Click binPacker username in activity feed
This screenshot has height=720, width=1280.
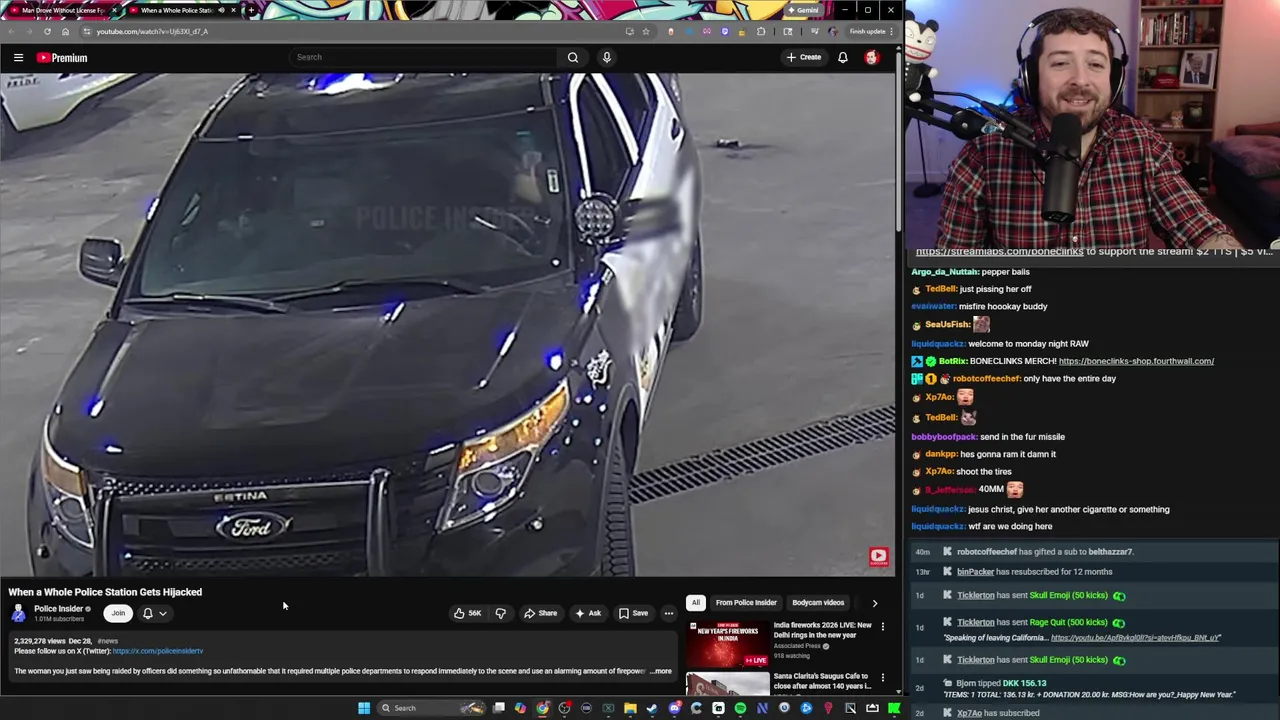click(x=975, y=572)
